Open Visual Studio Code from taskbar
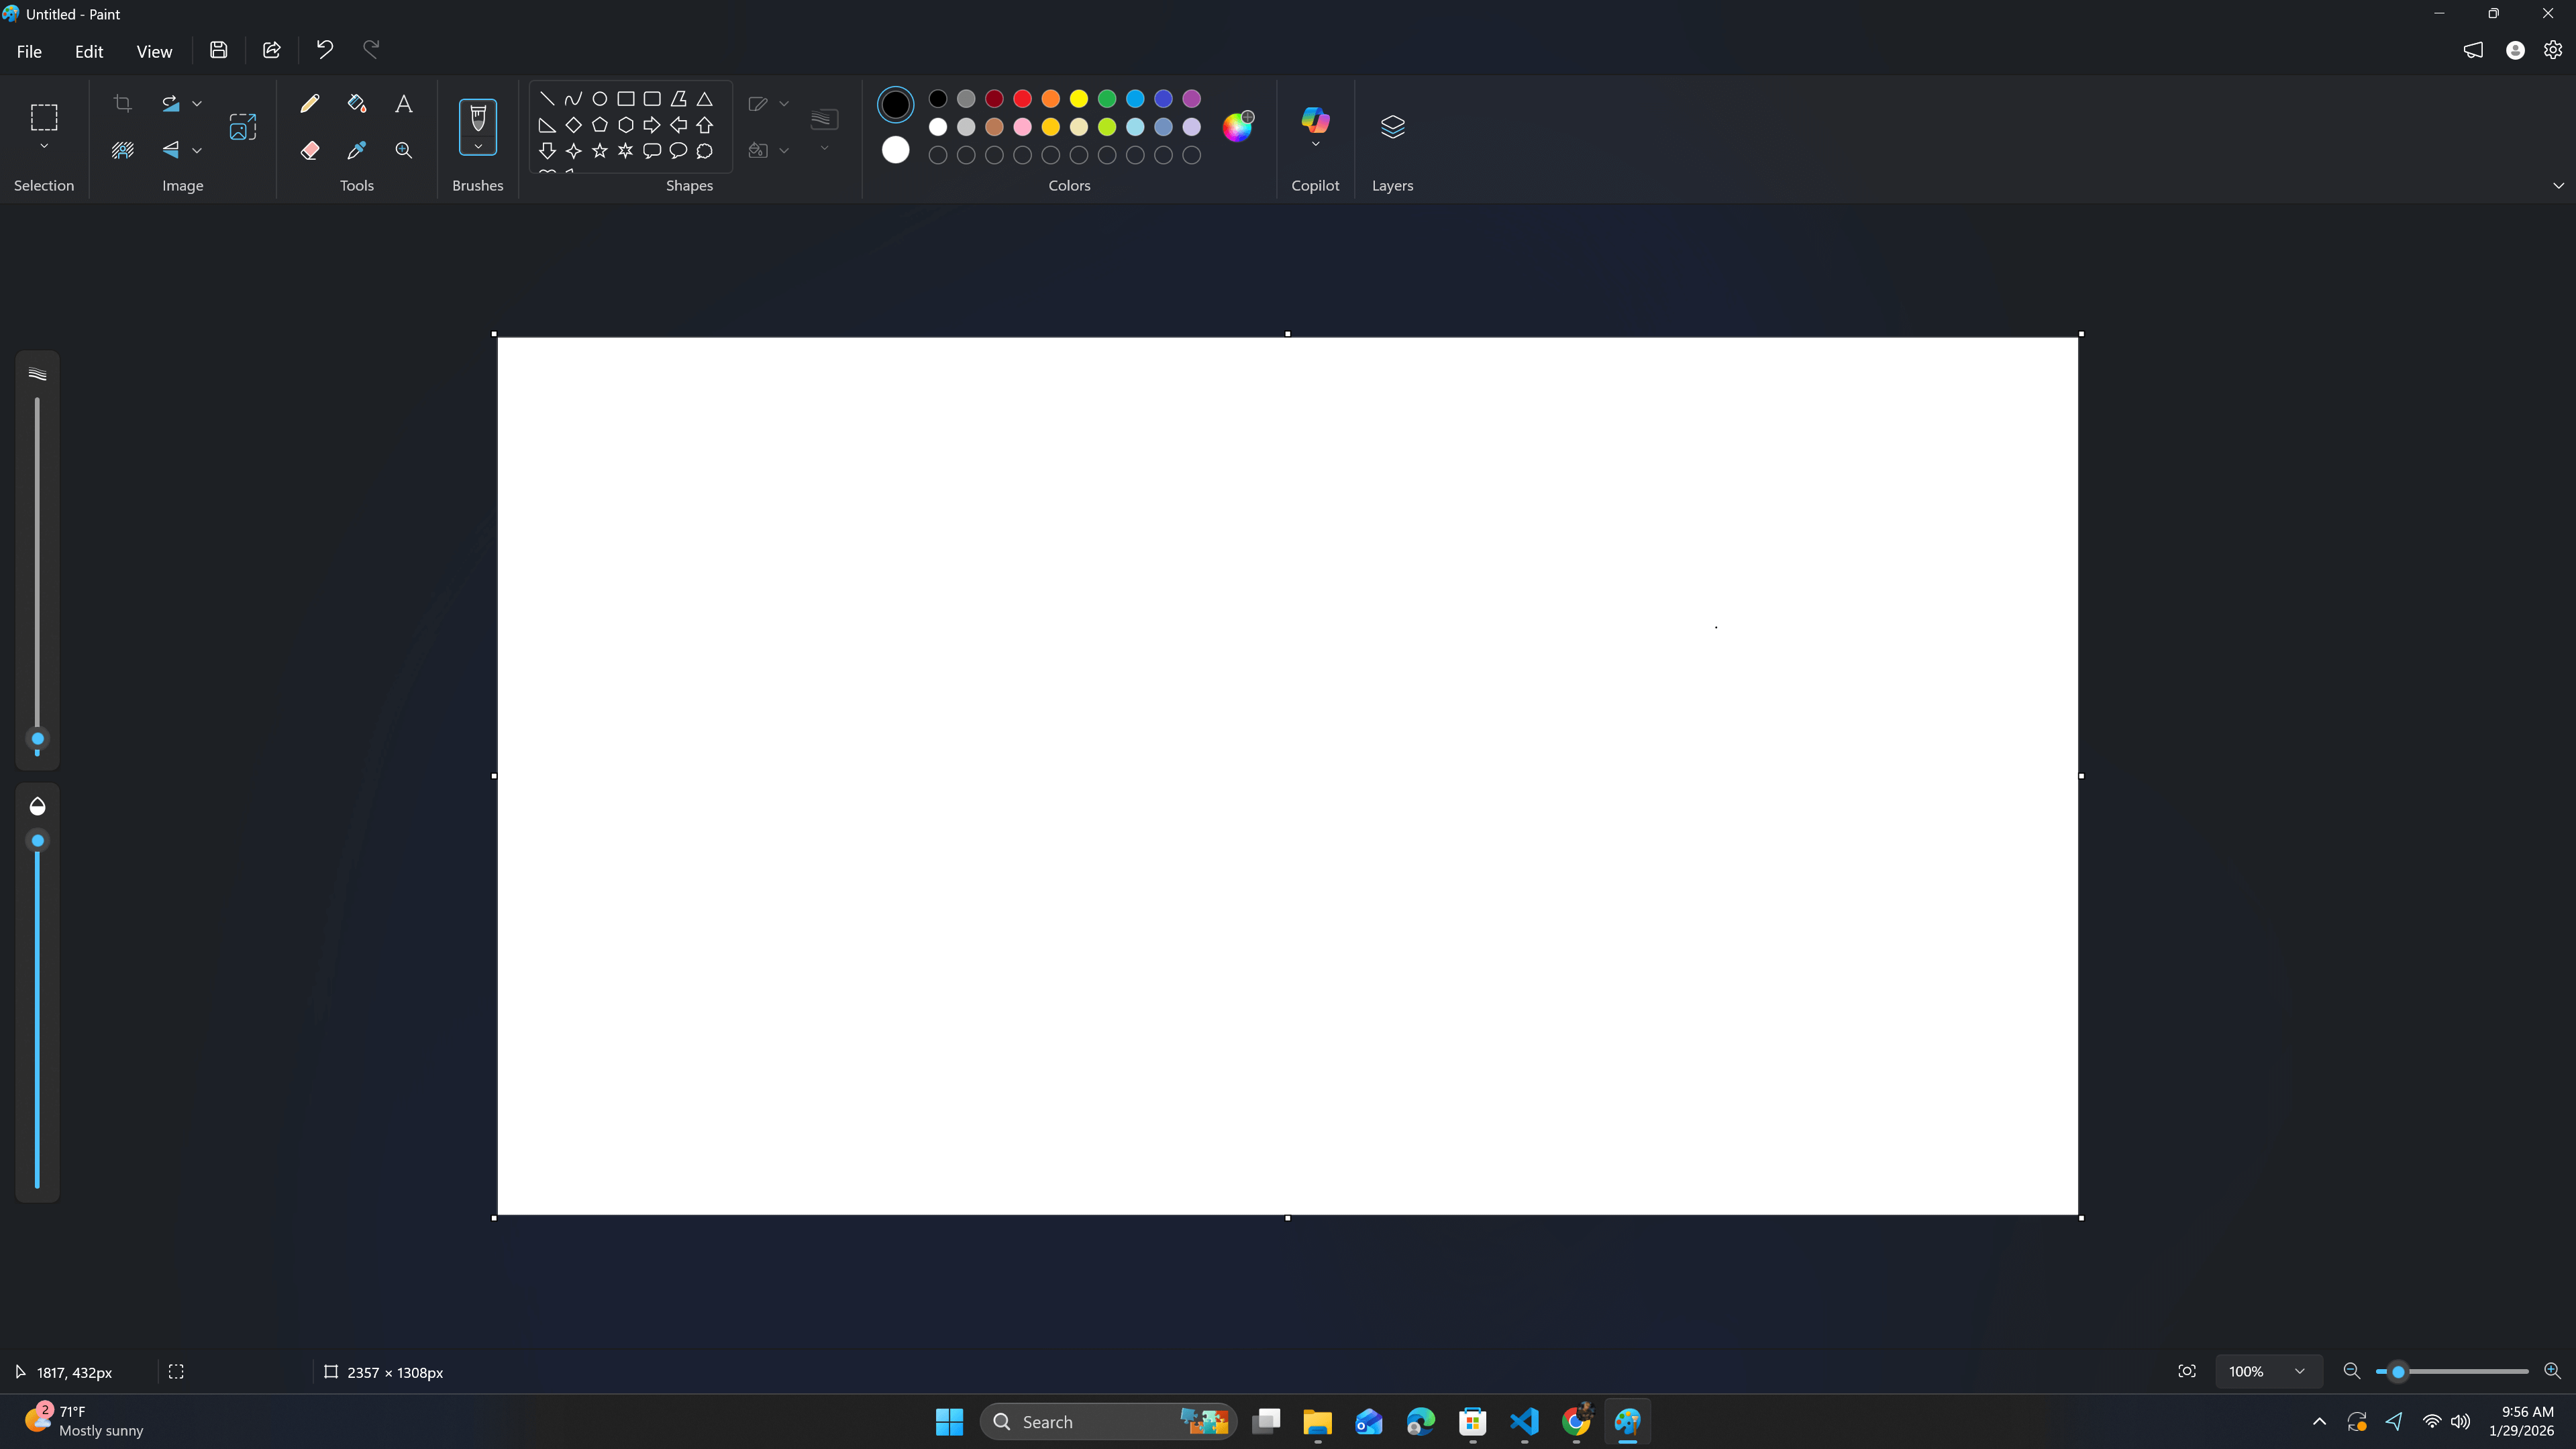2576x1449 pixels. coord(1524,1421)
